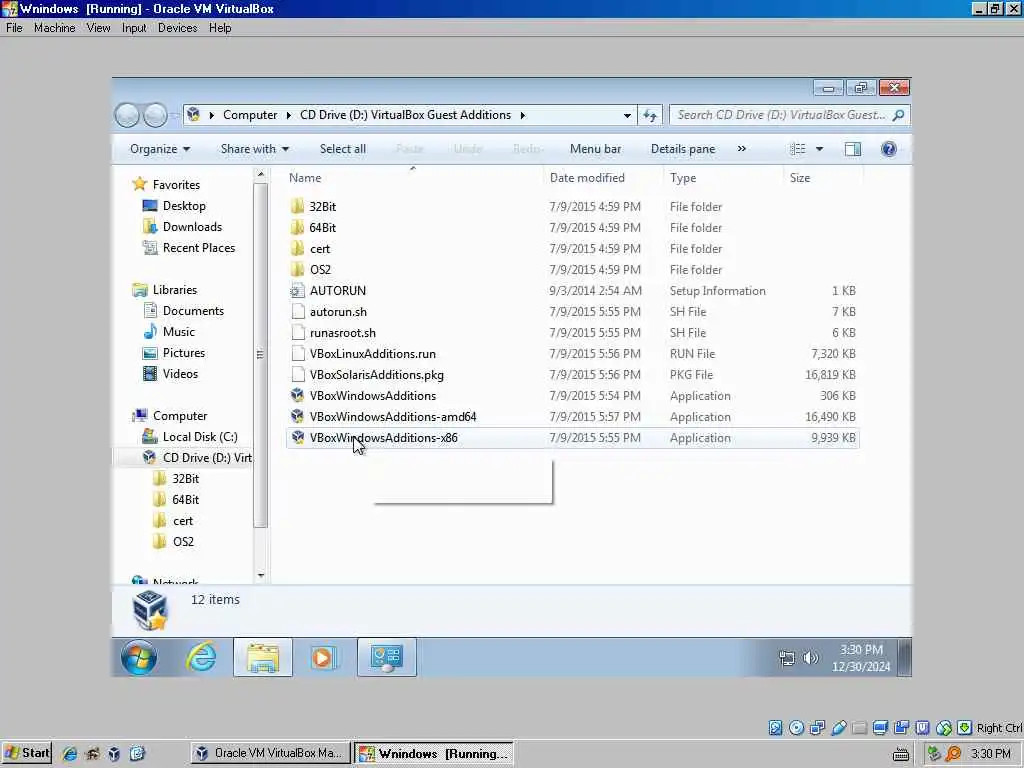Image resolution: width=1024 pixels, height=768 pixels.
Task: Select the VBoxSolarisAdditions.pkg file
Action: coord(572,374)
